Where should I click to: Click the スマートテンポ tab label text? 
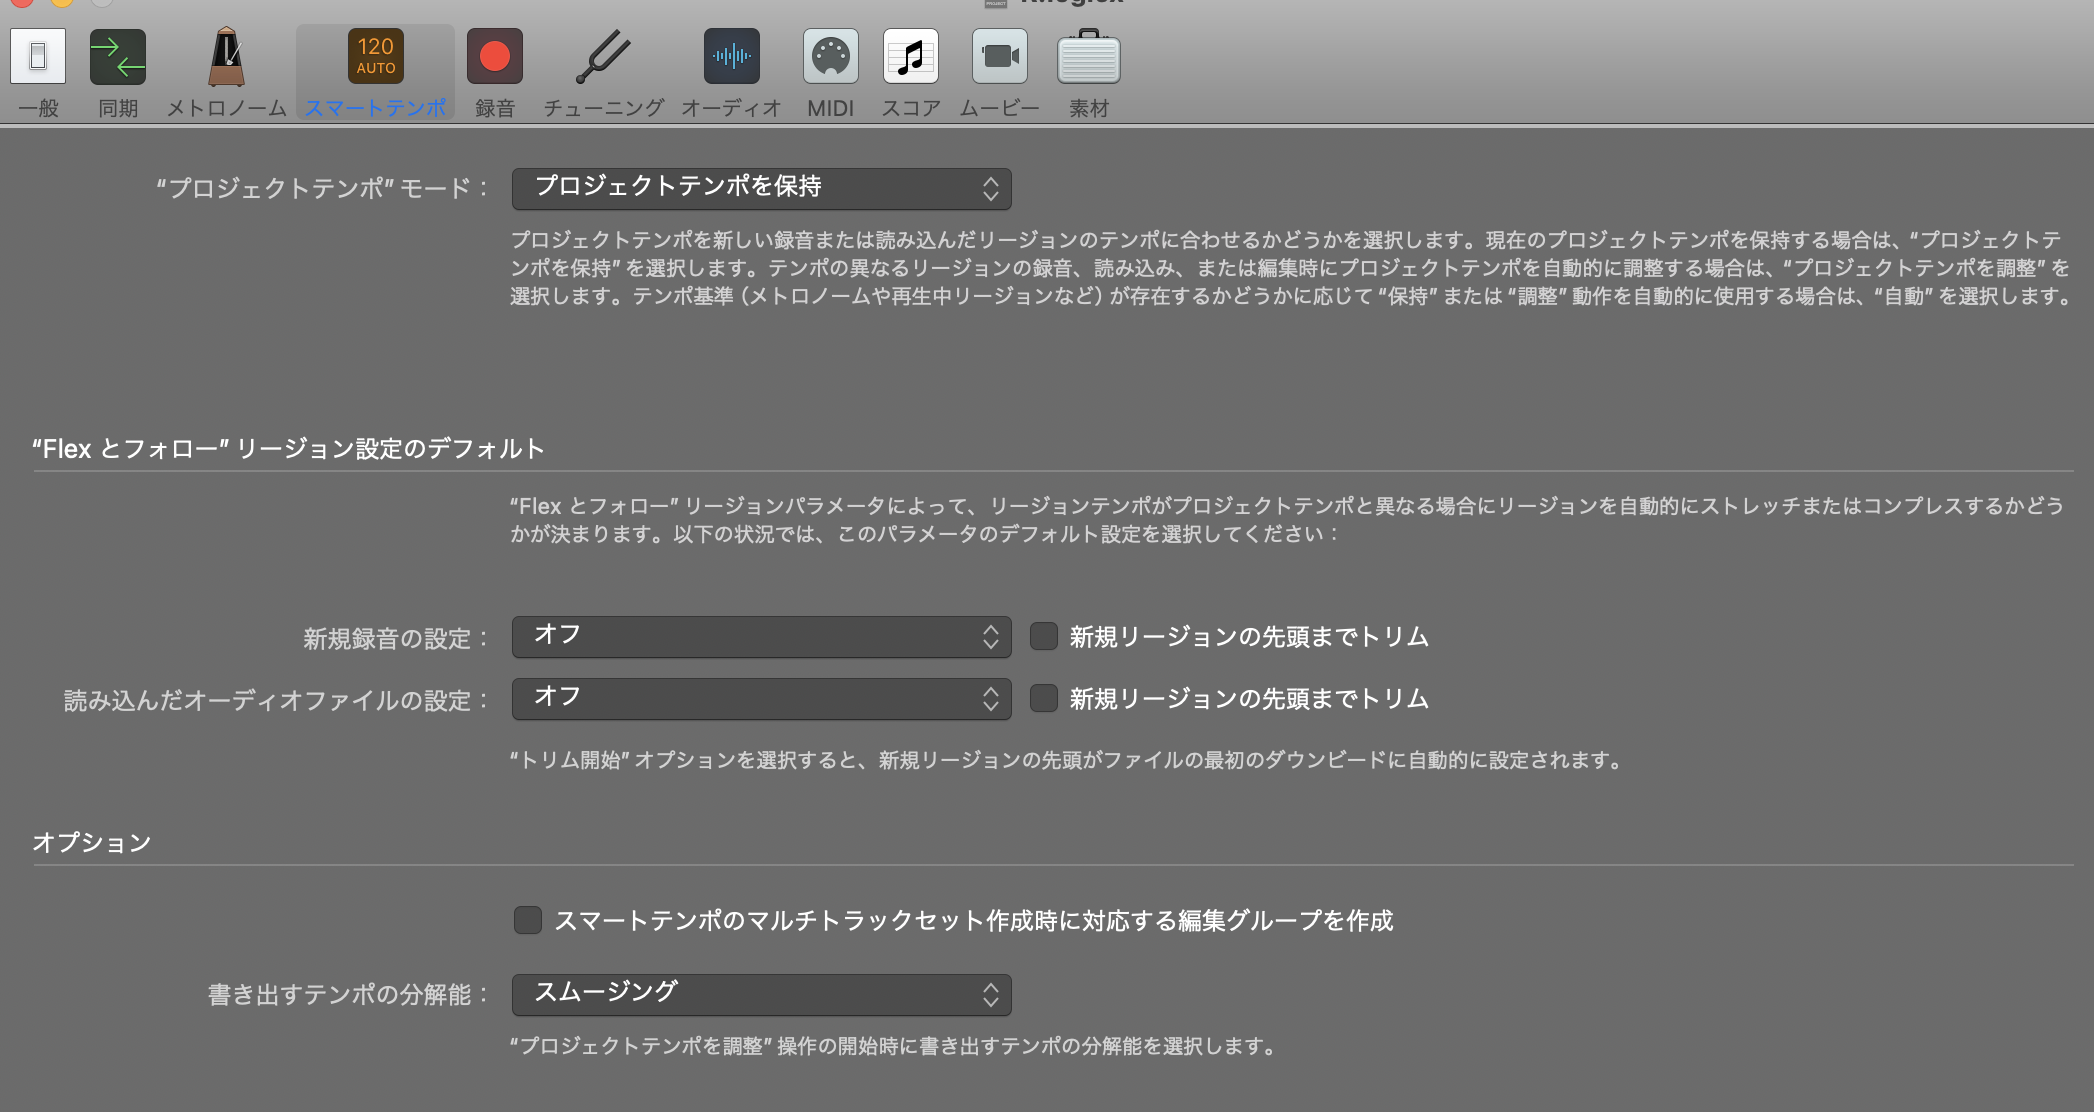[x=375, y=108]
